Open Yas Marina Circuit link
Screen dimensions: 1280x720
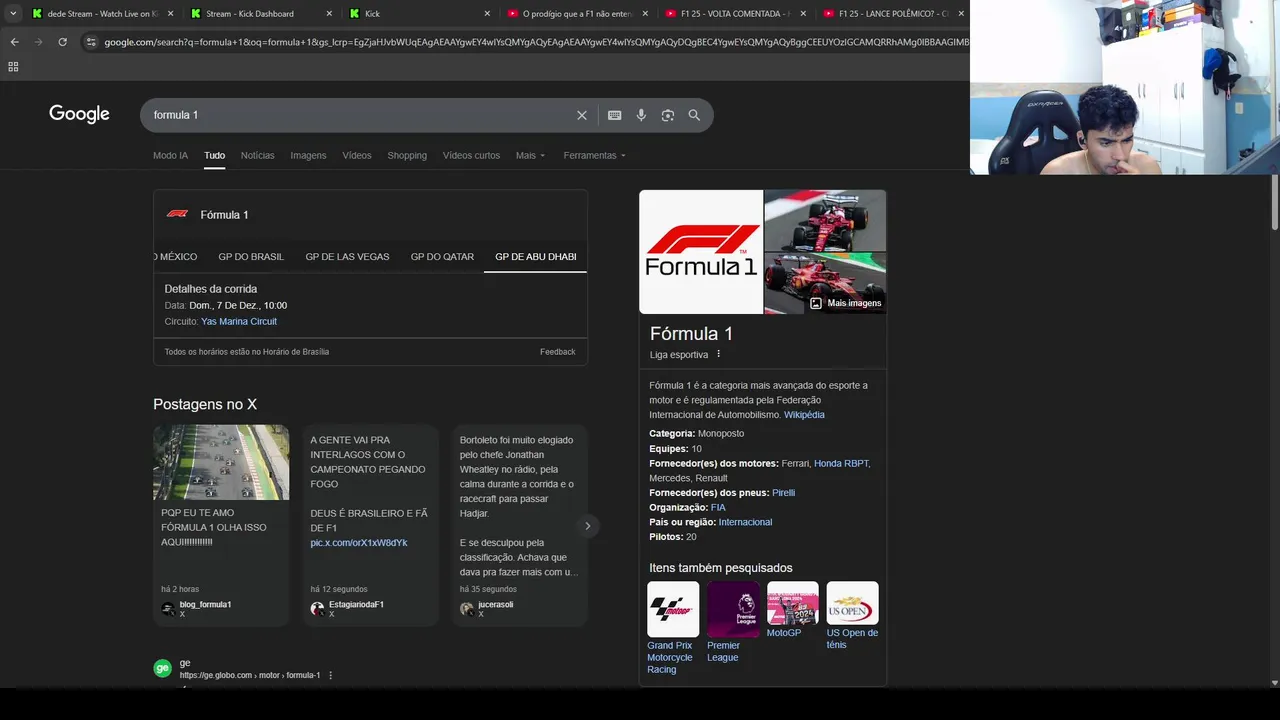point(239,321)
